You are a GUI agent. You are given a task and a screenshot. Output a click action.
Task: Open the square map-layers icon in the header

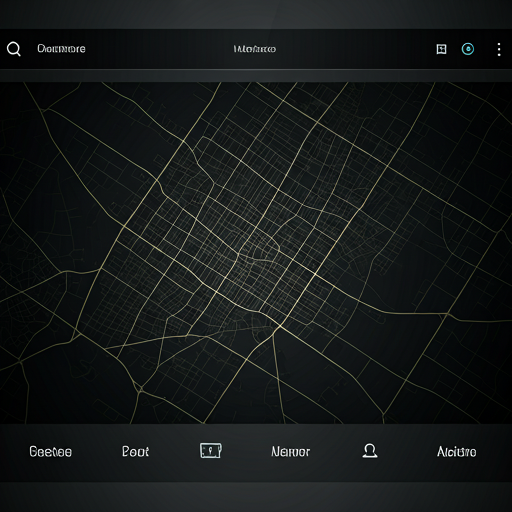(x=441, y=49)
